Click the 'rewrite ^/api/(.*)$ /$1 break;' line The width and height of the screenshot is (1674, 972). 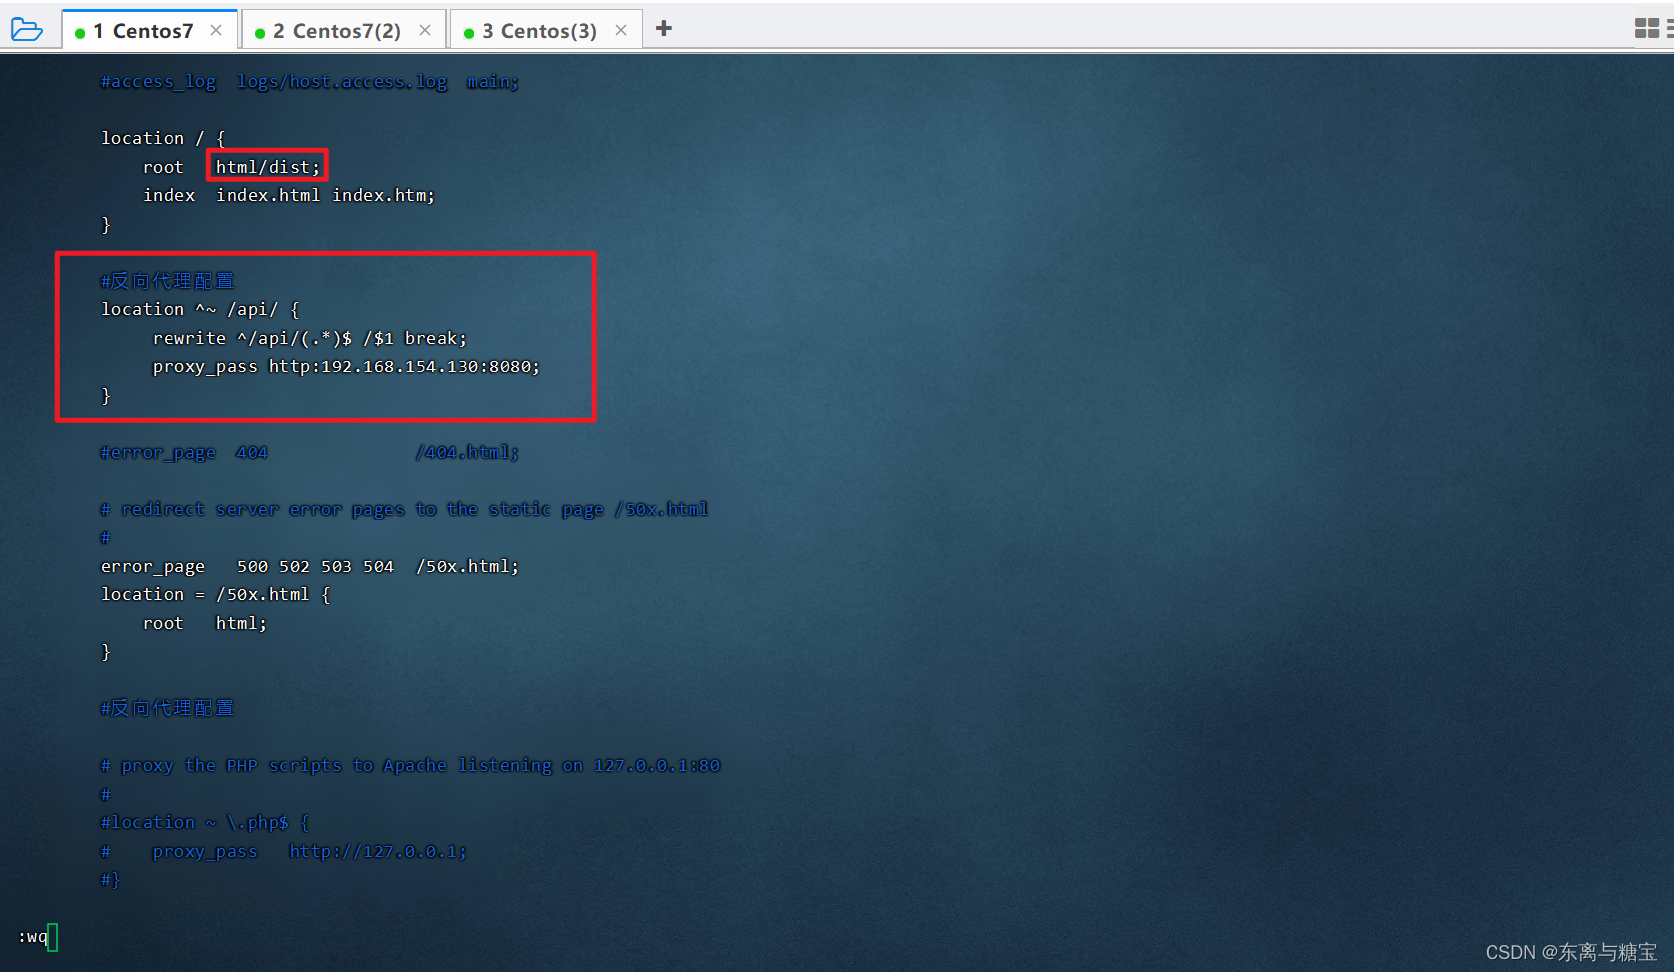[x=310, y=338]
